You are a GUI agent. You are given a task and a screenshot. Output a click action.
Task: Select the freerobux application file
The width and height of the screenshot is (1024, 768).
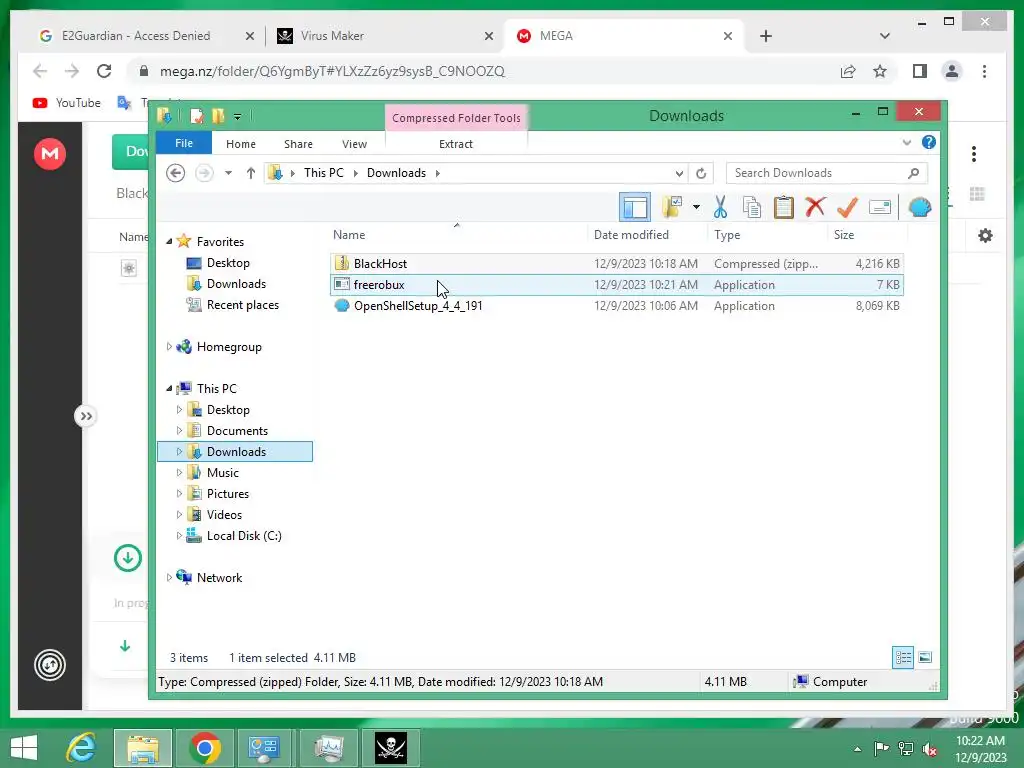617,285
